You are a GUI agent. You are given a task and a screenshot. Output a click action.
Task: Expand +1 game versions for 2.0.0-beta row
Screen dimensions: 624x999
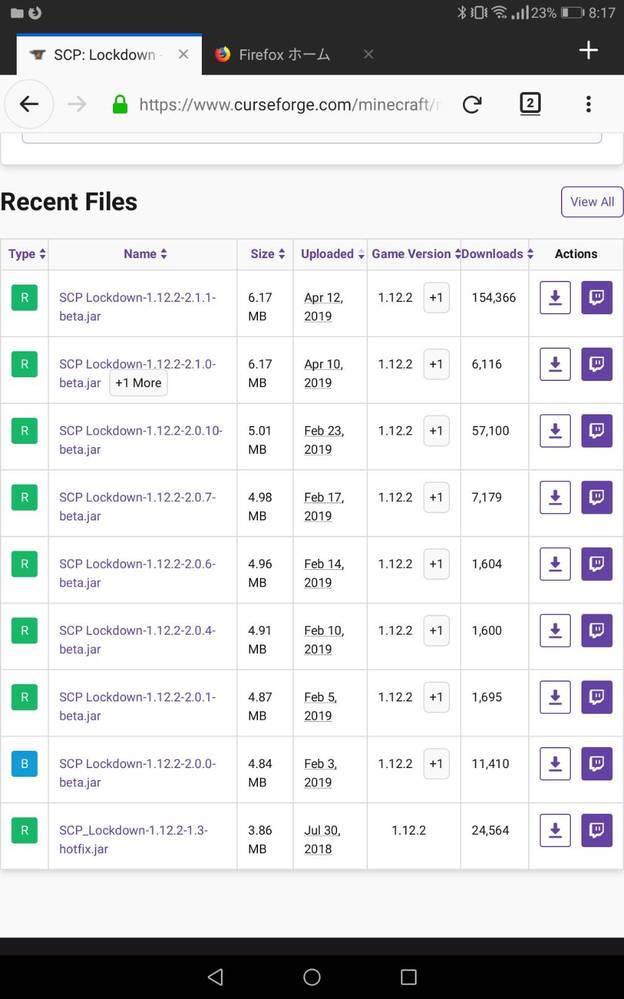[x=436, y=764]
